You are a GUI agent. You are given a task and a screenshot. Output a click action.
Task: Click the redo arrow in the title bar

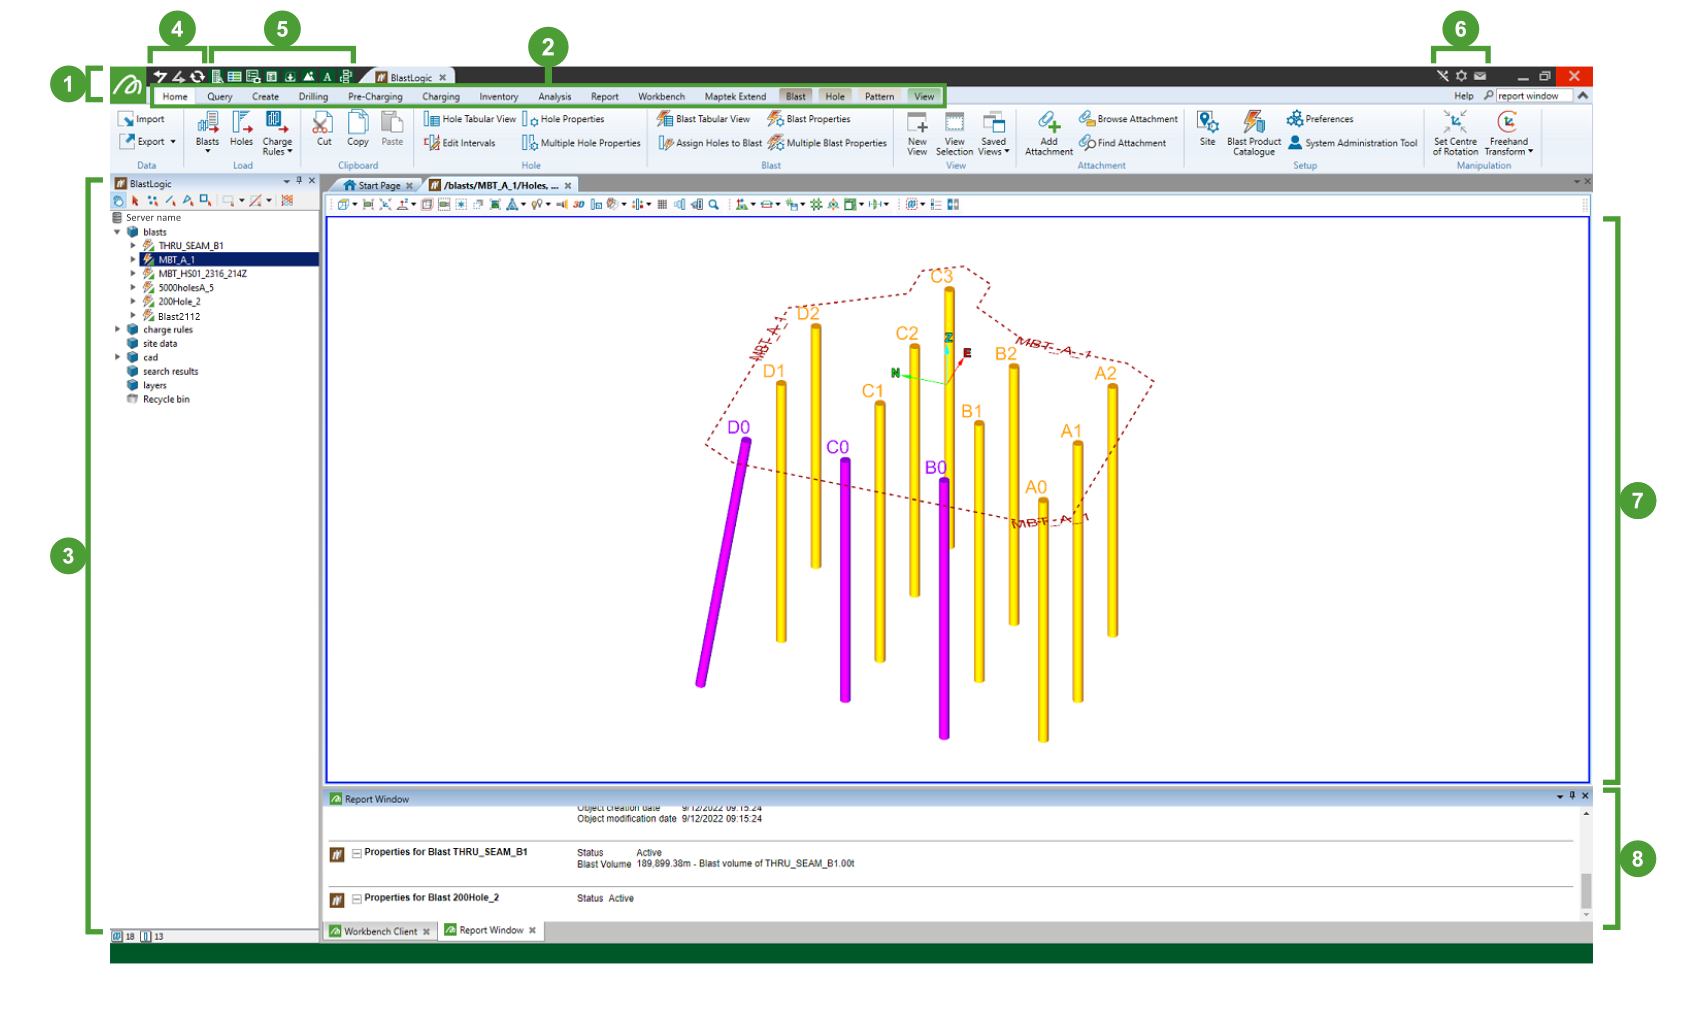click(178, 77)
